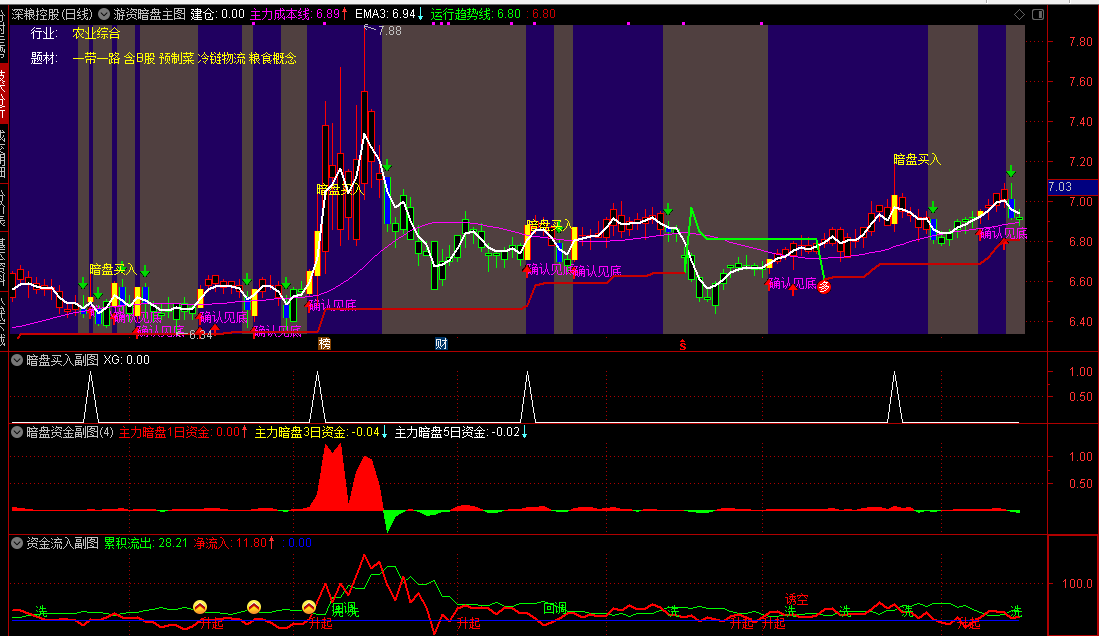Click the second yellow up-arrow circle in 资金流入副图

tap(254, 606)
